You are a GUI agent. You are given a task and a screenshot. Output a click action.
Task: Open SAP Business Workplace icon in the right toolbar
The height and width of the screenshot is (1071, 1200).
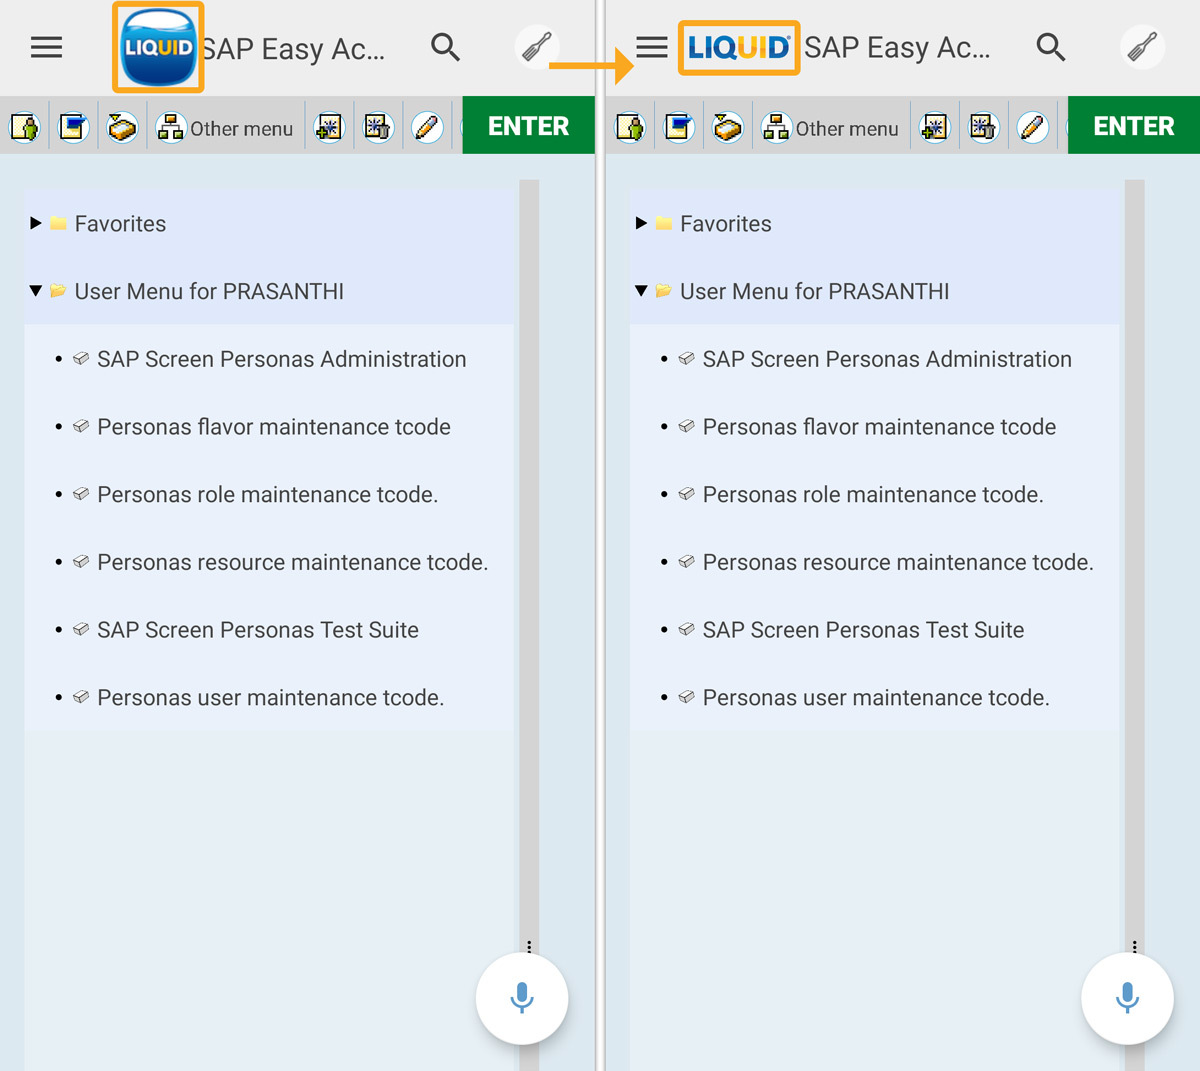[x=727, y=128]
